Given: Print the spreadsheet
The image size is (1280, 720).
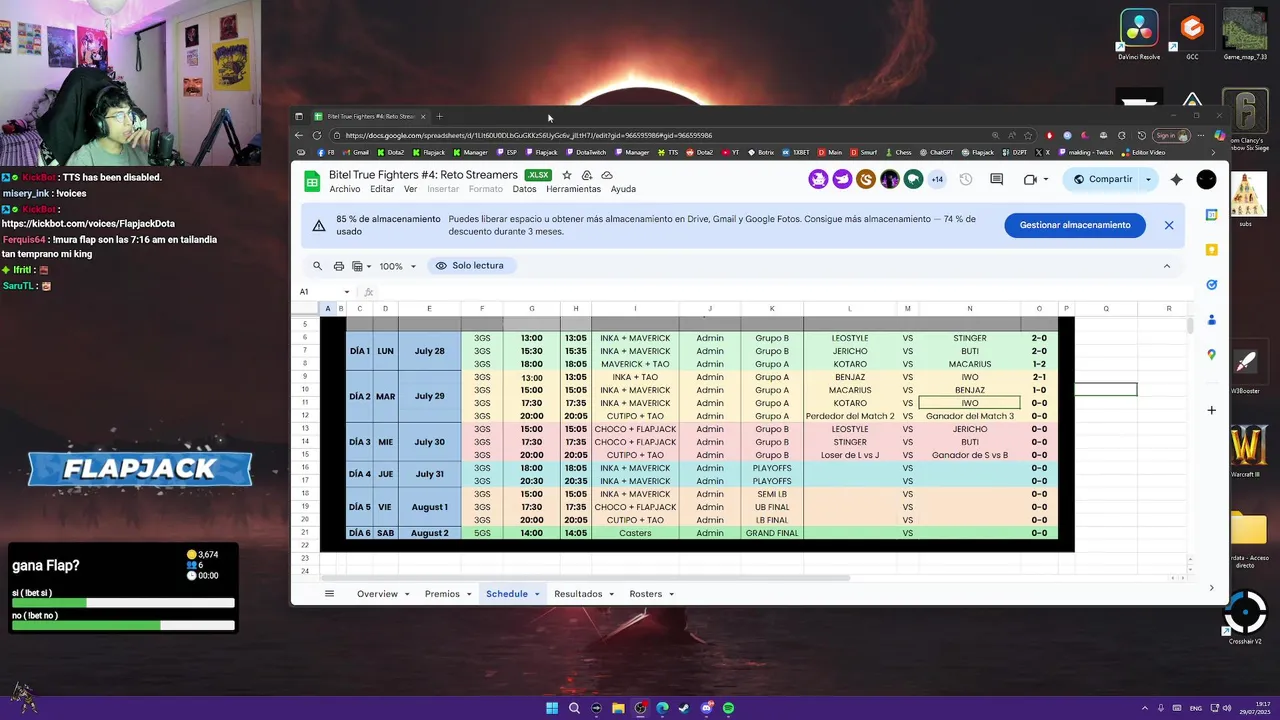Looking at the screenshot, I should [339, 266].
